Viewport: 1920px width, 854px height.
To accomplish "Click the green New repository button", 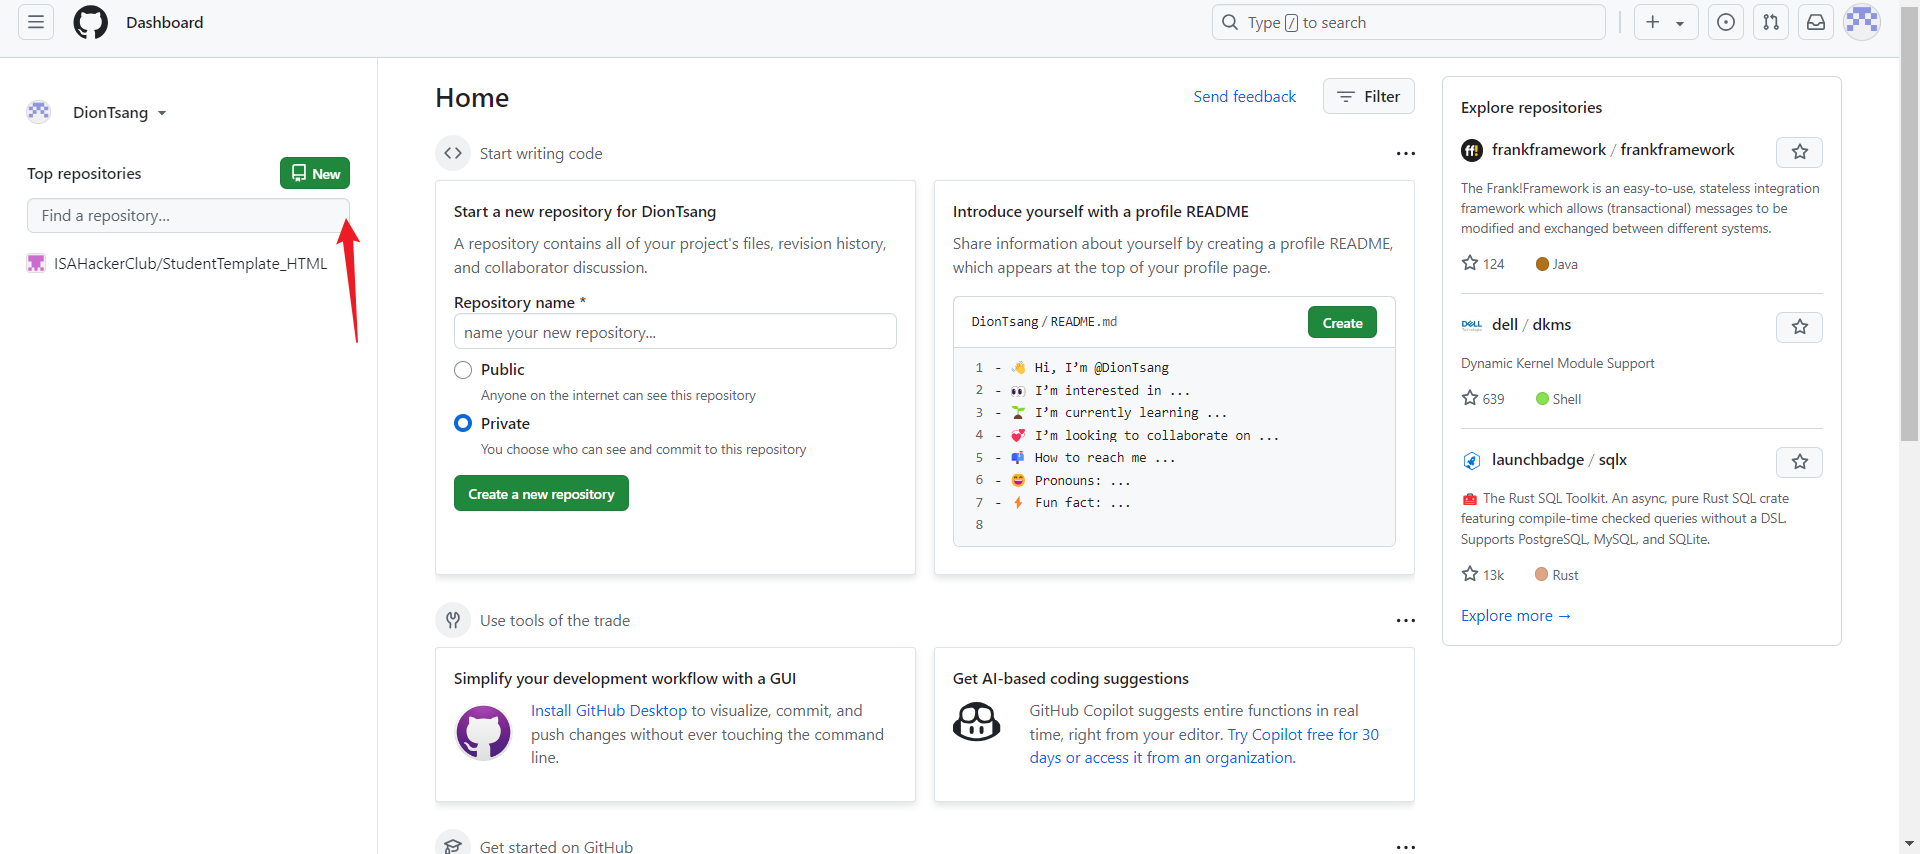I will [x=315, y=173].
